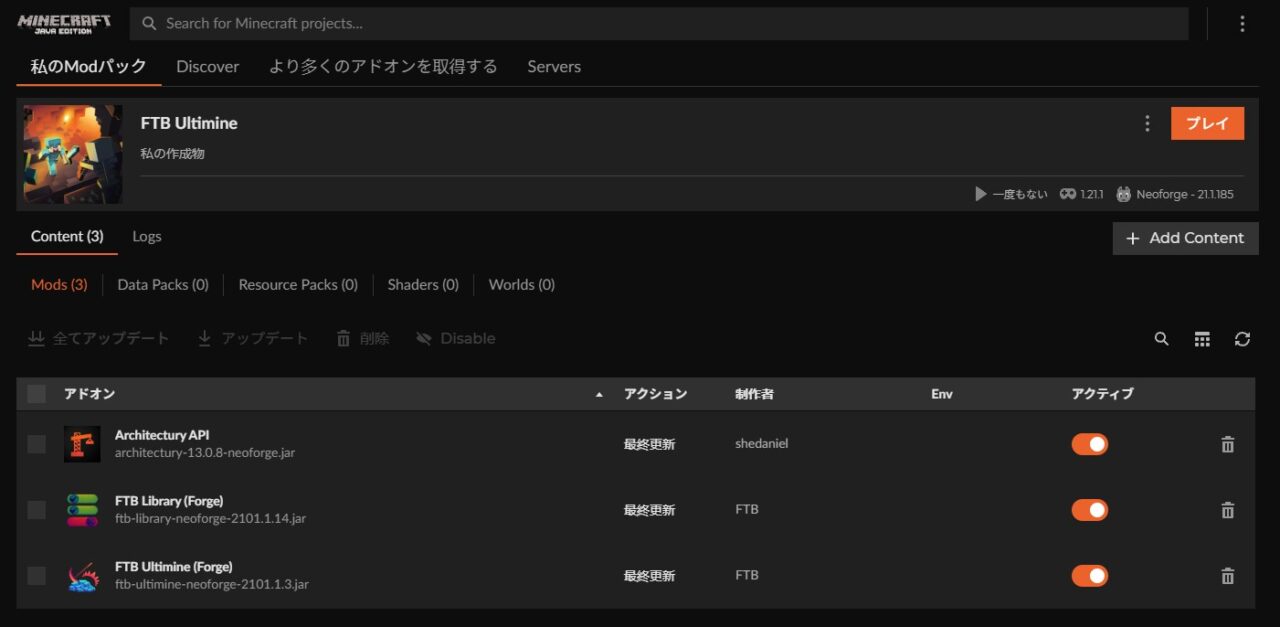Screen dimensions: 1280x627
Task: Click the FTB Ultimine modpack thumbnail
Action: (73, 155)
